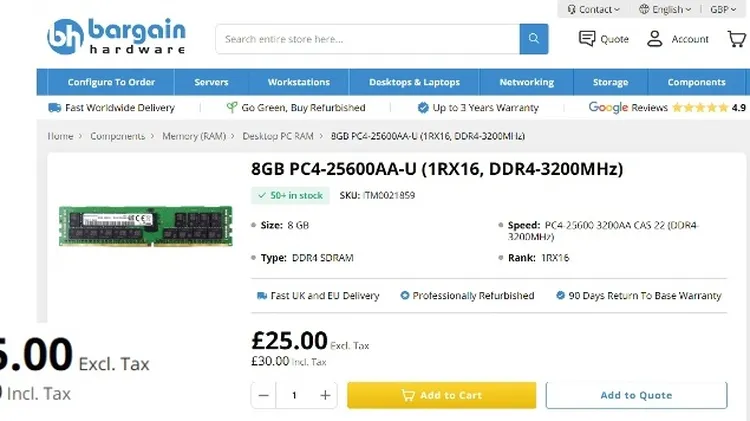The width and height of the screenshot is (750, 421).
Task: Focus the store search field
Action: point(367,39)
